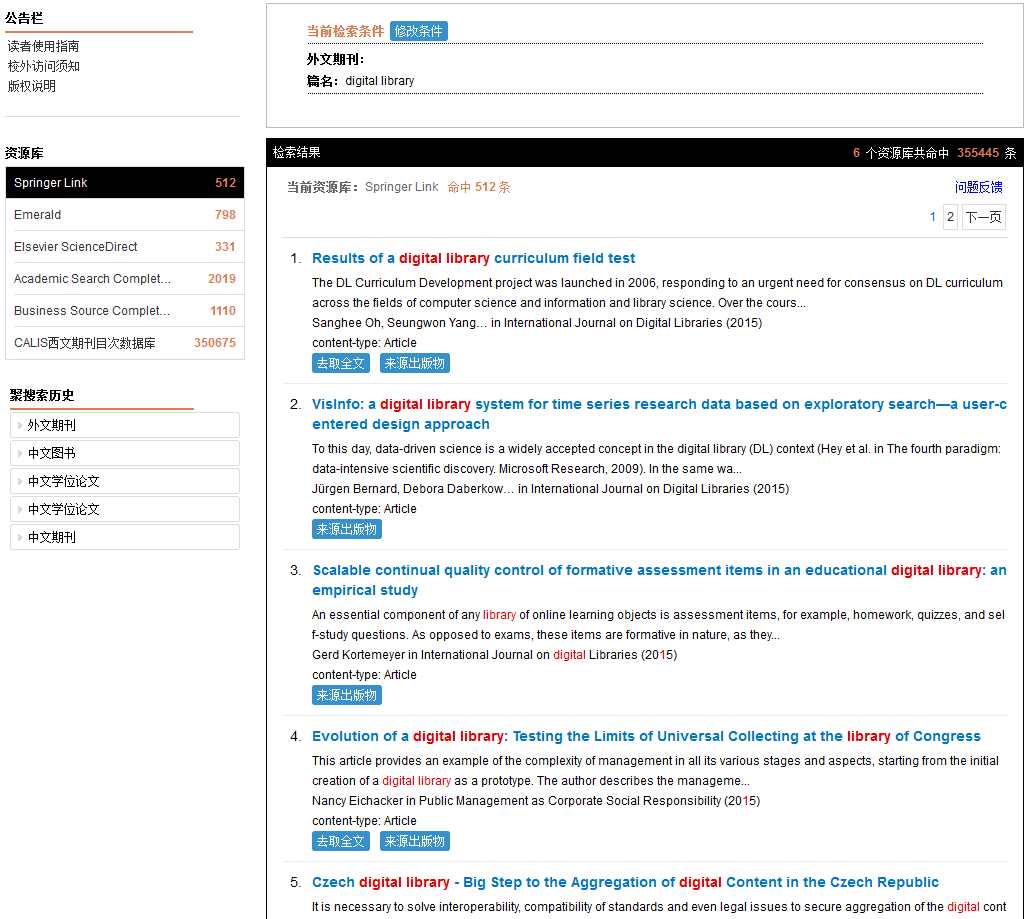The image size is (1027, 919).
Task: Click 去取全文 for first result
Action: click(x=340, y=363)
